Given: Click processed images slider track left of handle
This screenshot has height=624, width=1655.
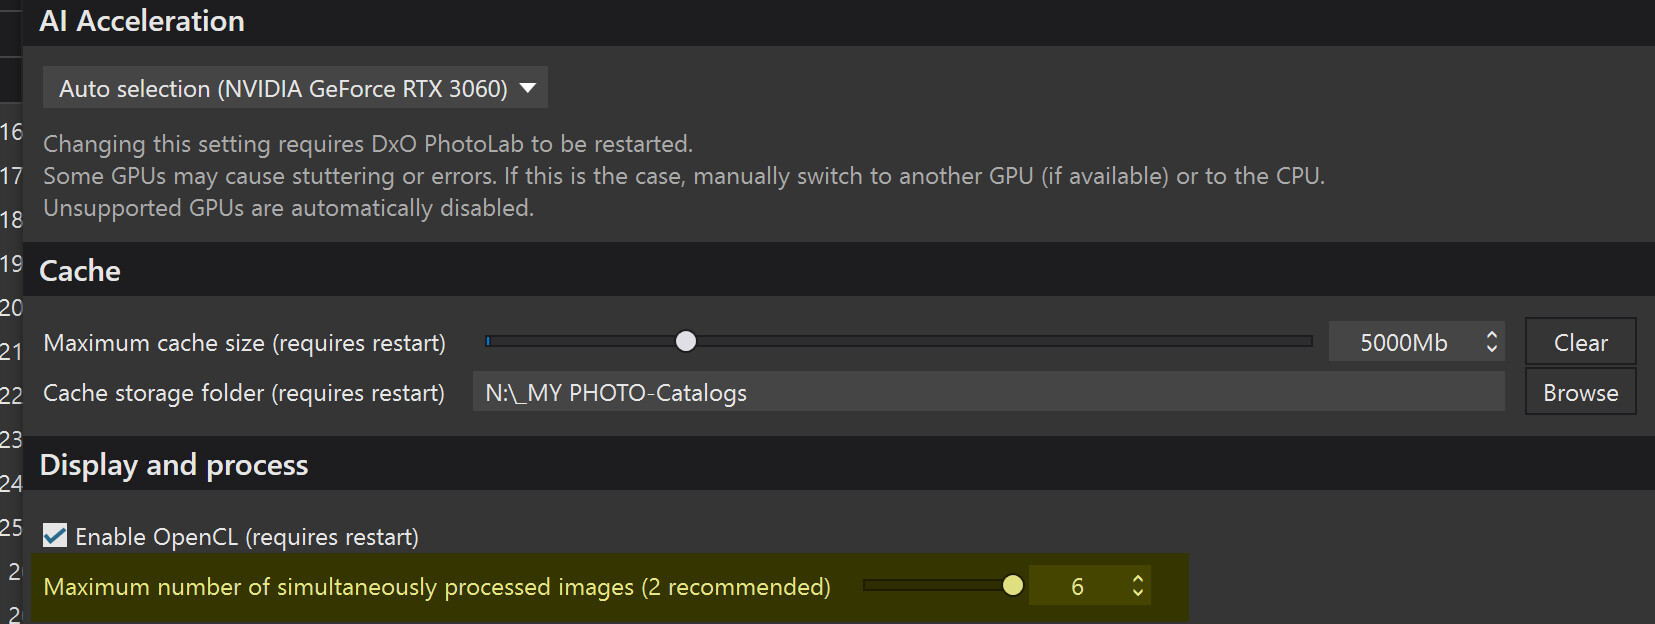Looking at the screenshot, I should (x=930, y=585).
